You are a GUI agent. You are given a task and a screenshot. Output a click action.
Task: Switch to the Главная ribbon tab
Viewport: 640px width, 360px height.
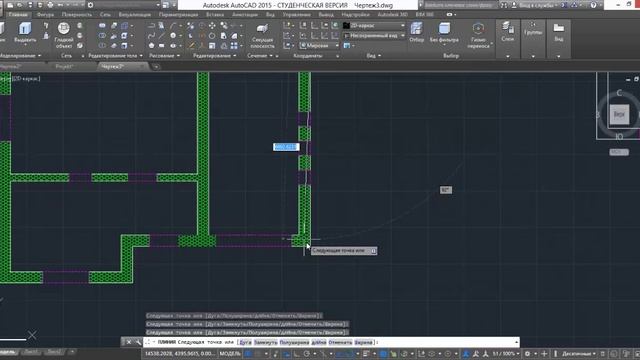[x=18, y=14]
